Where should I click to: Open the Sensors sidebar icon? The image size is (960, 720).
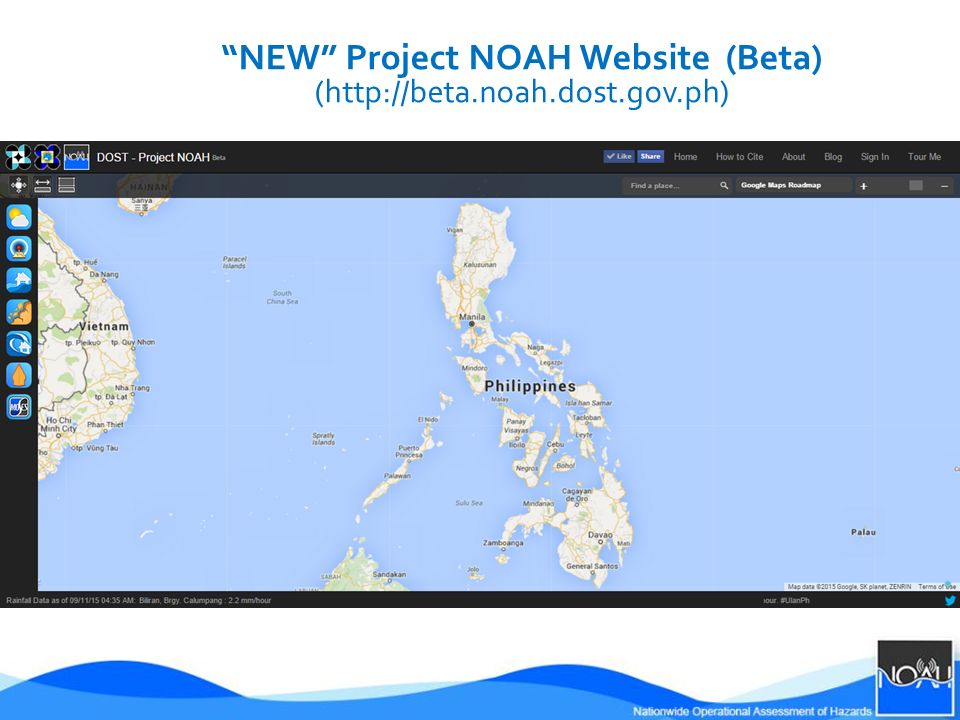tap(19, 249)
